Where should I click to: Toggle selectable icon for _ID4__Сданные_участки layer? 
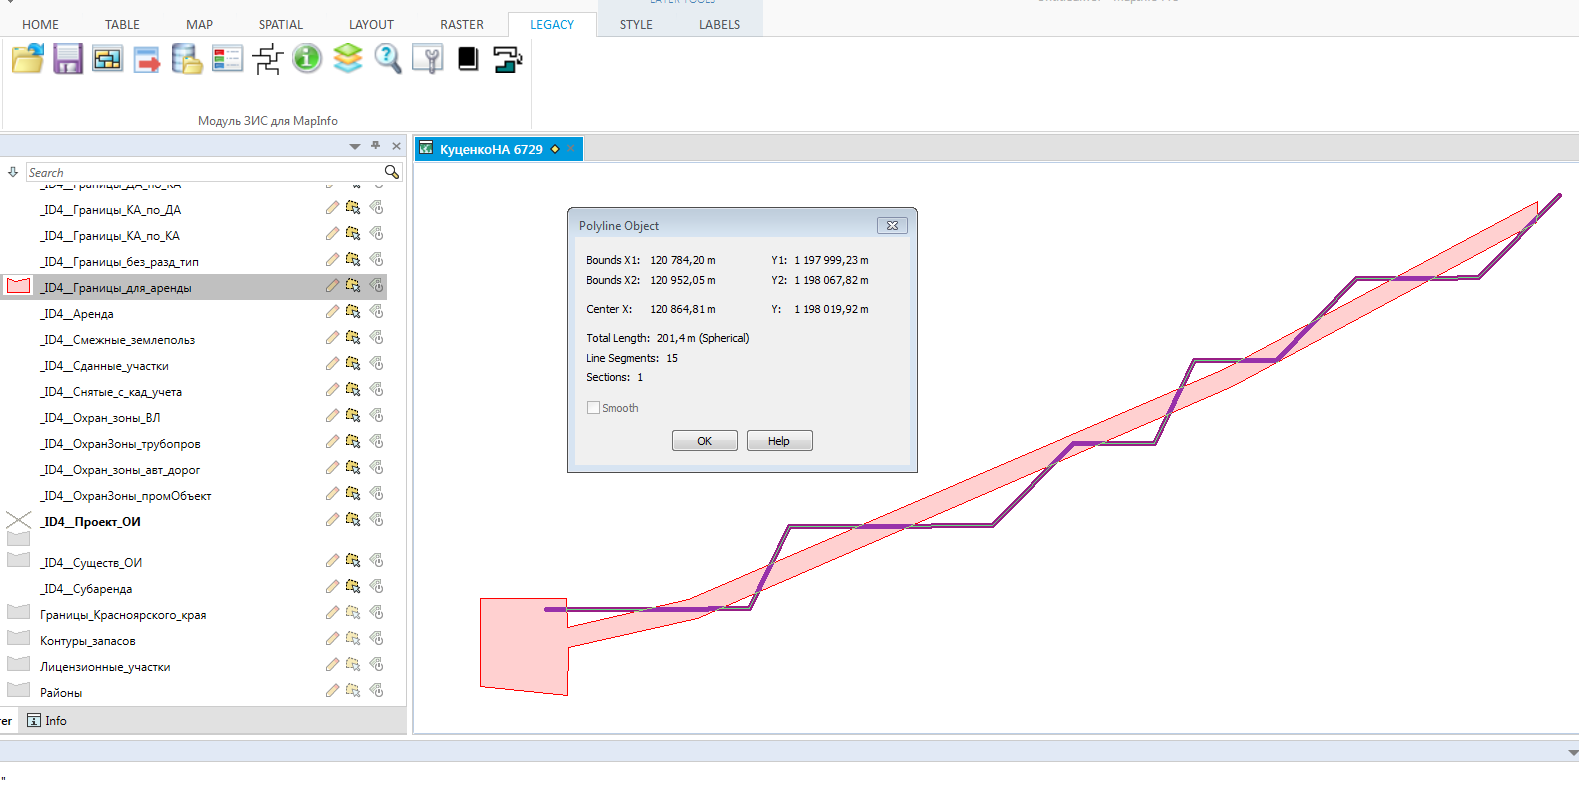[x=353, y=364]
